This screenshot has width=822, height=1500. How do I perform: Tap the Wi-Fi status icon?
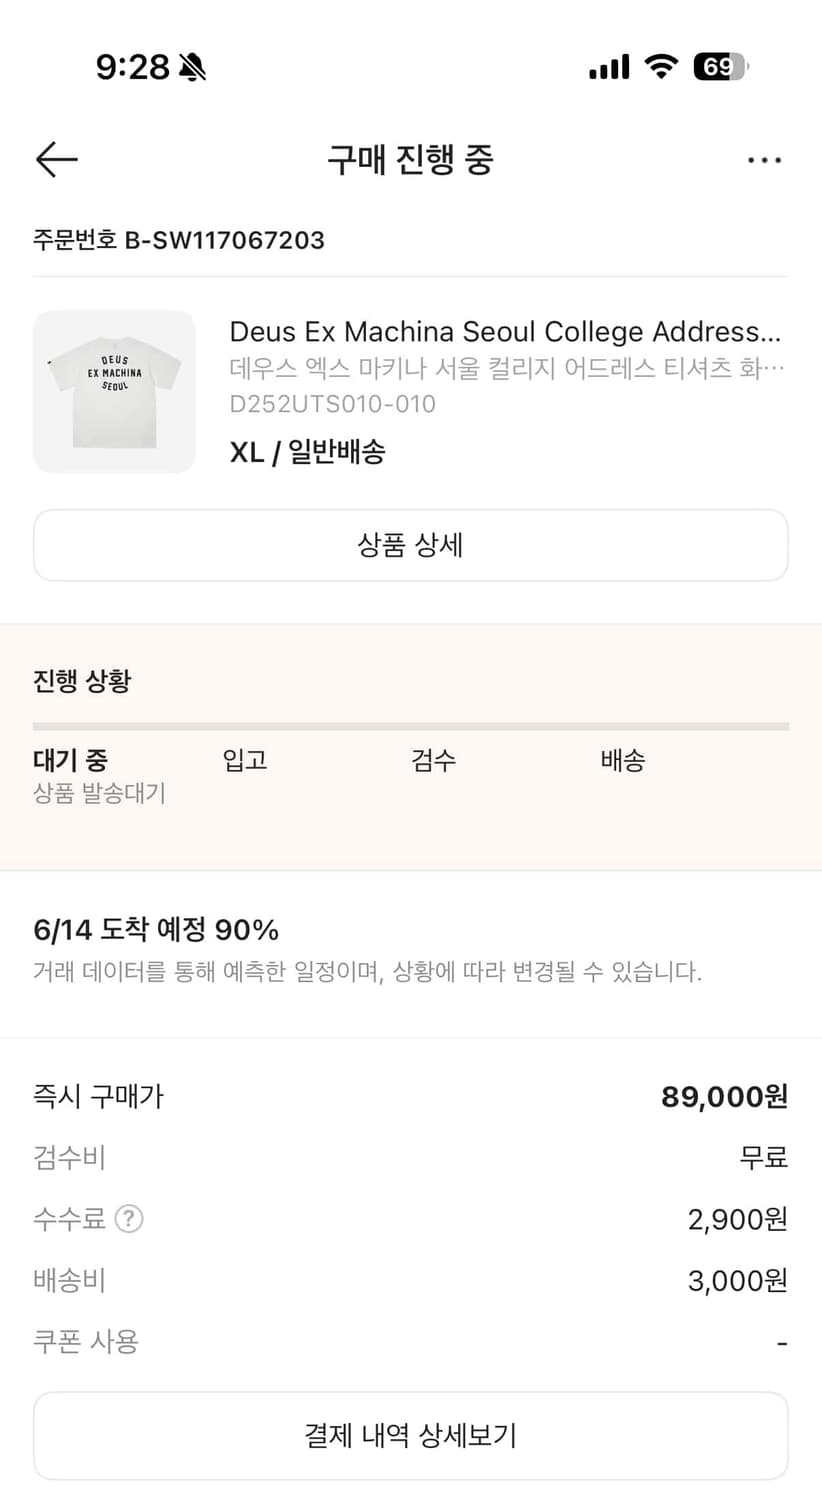point(660,67)
